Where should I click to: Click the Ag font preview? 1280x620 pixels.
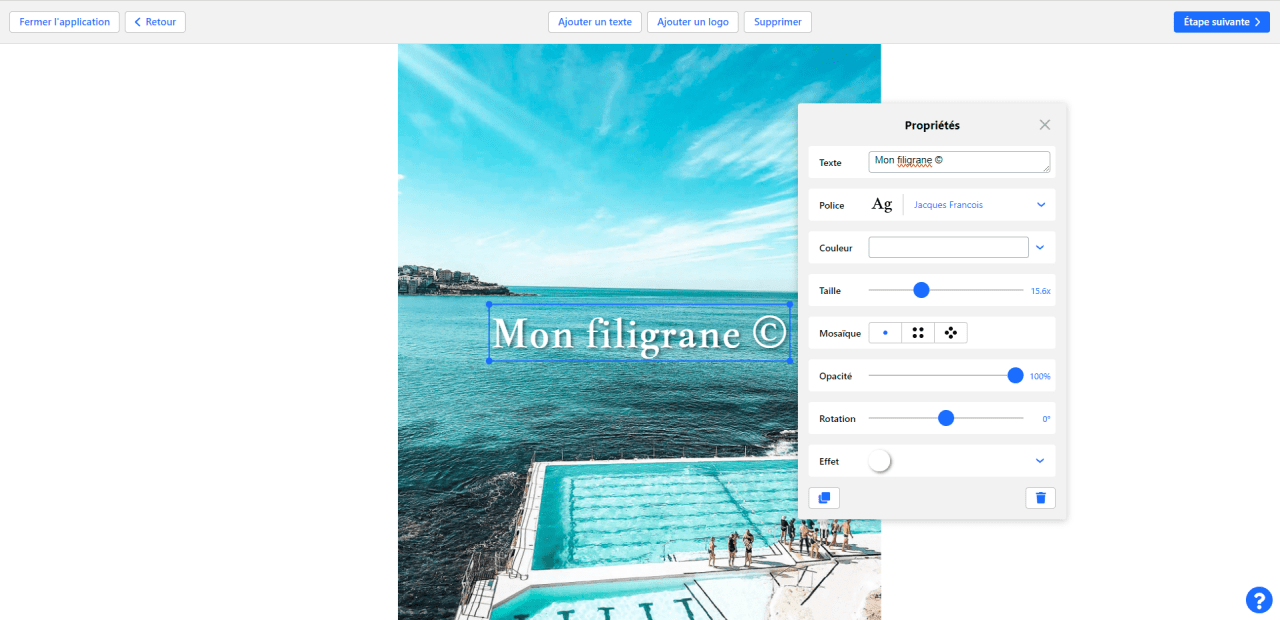pos(882,204)
